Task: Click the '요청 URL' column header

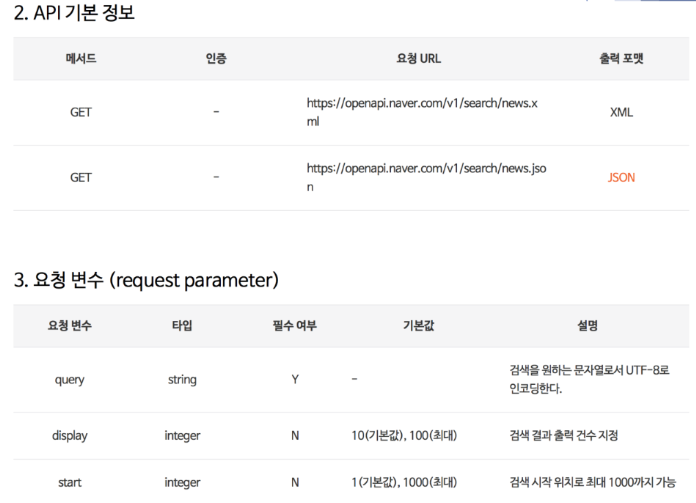Action: point(419,59)
